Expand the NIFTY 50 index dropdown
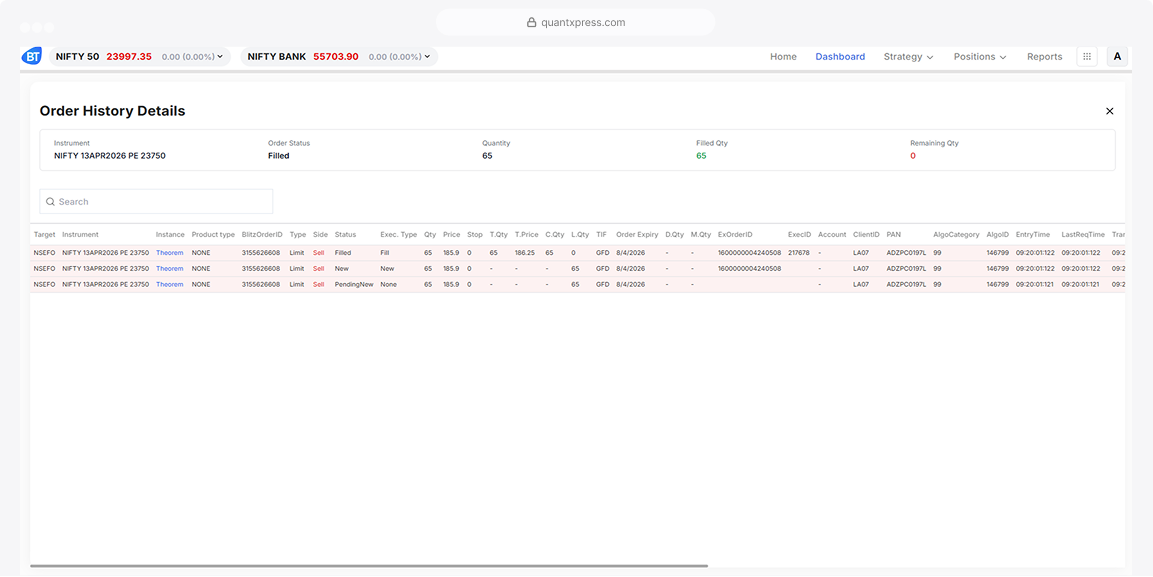 tap(220, 57)
